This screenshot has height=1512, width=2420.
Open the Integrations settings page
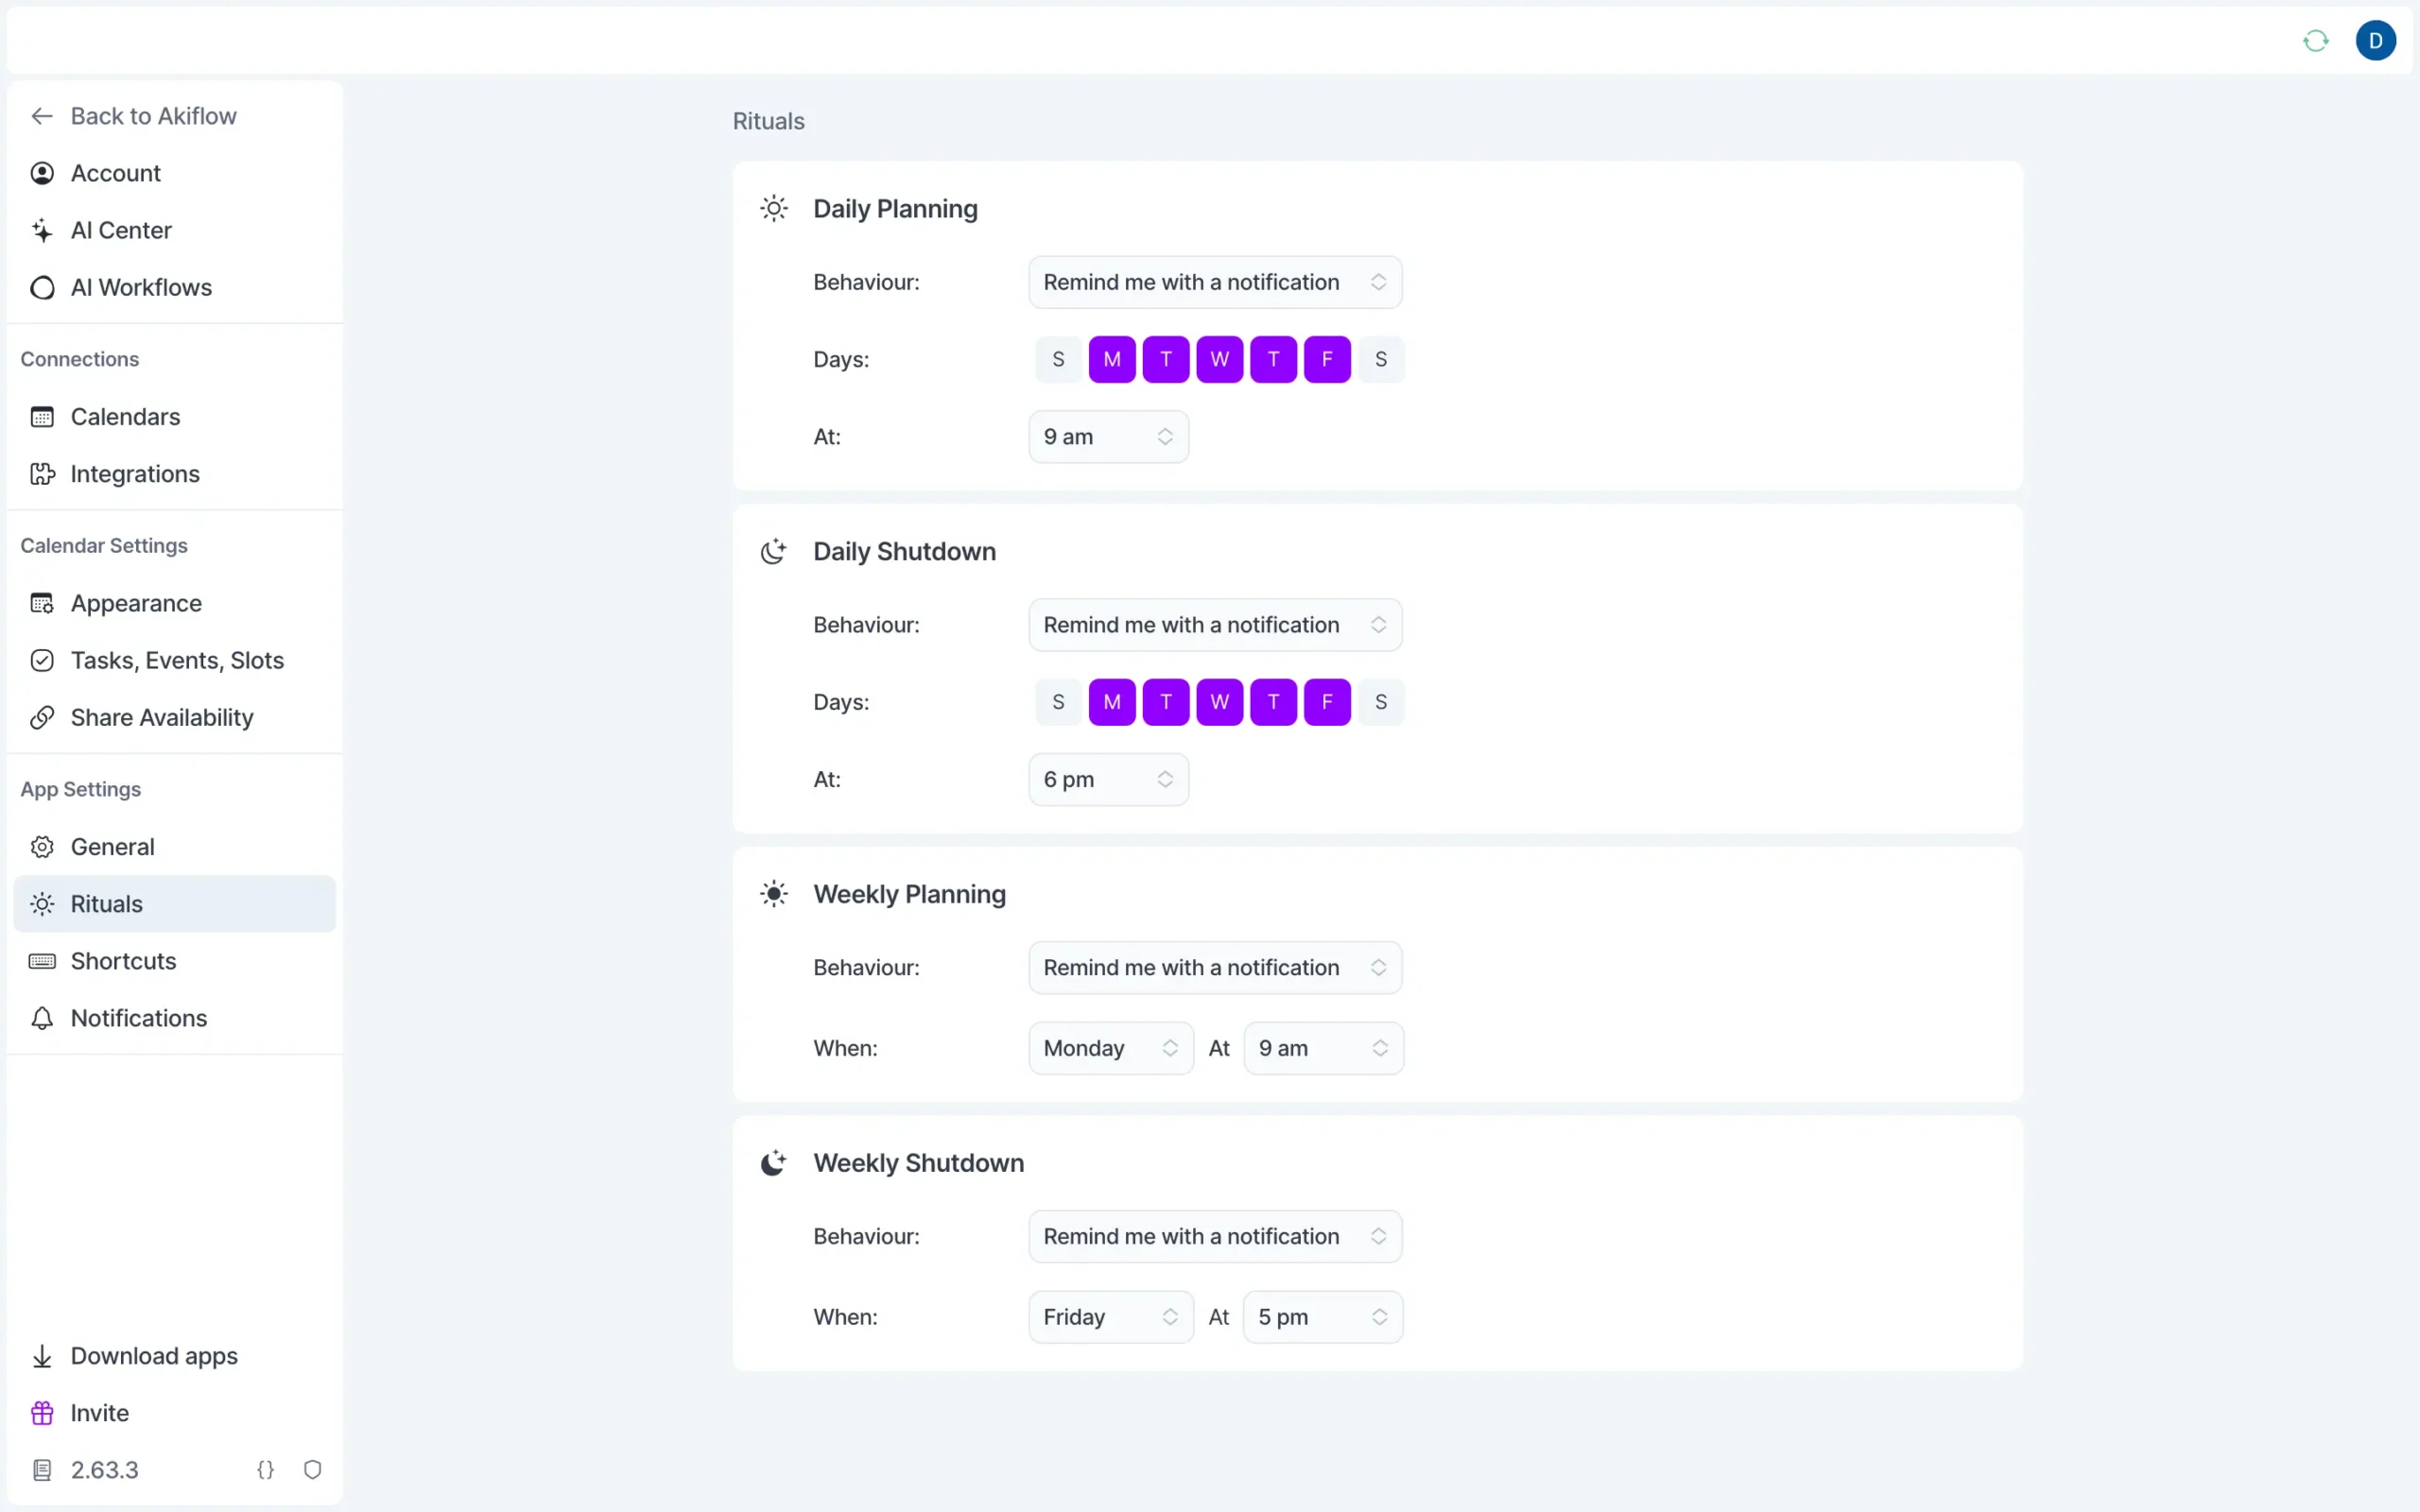(135, 474)
